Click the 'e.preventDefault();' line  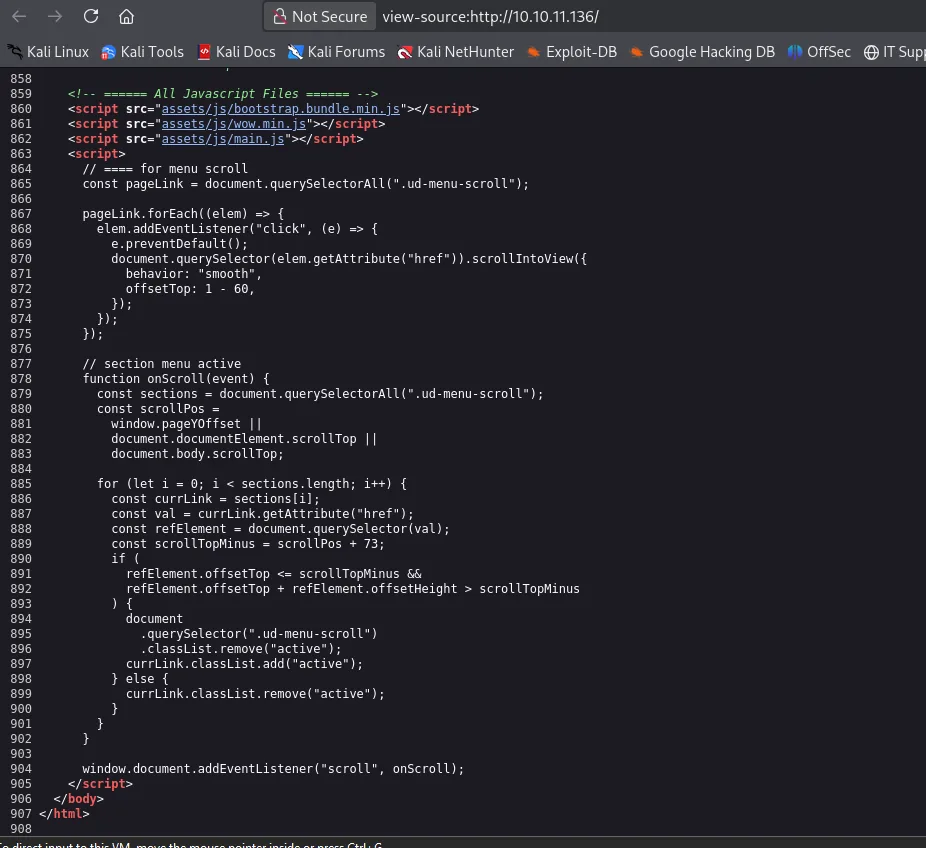tap(180, 243)
